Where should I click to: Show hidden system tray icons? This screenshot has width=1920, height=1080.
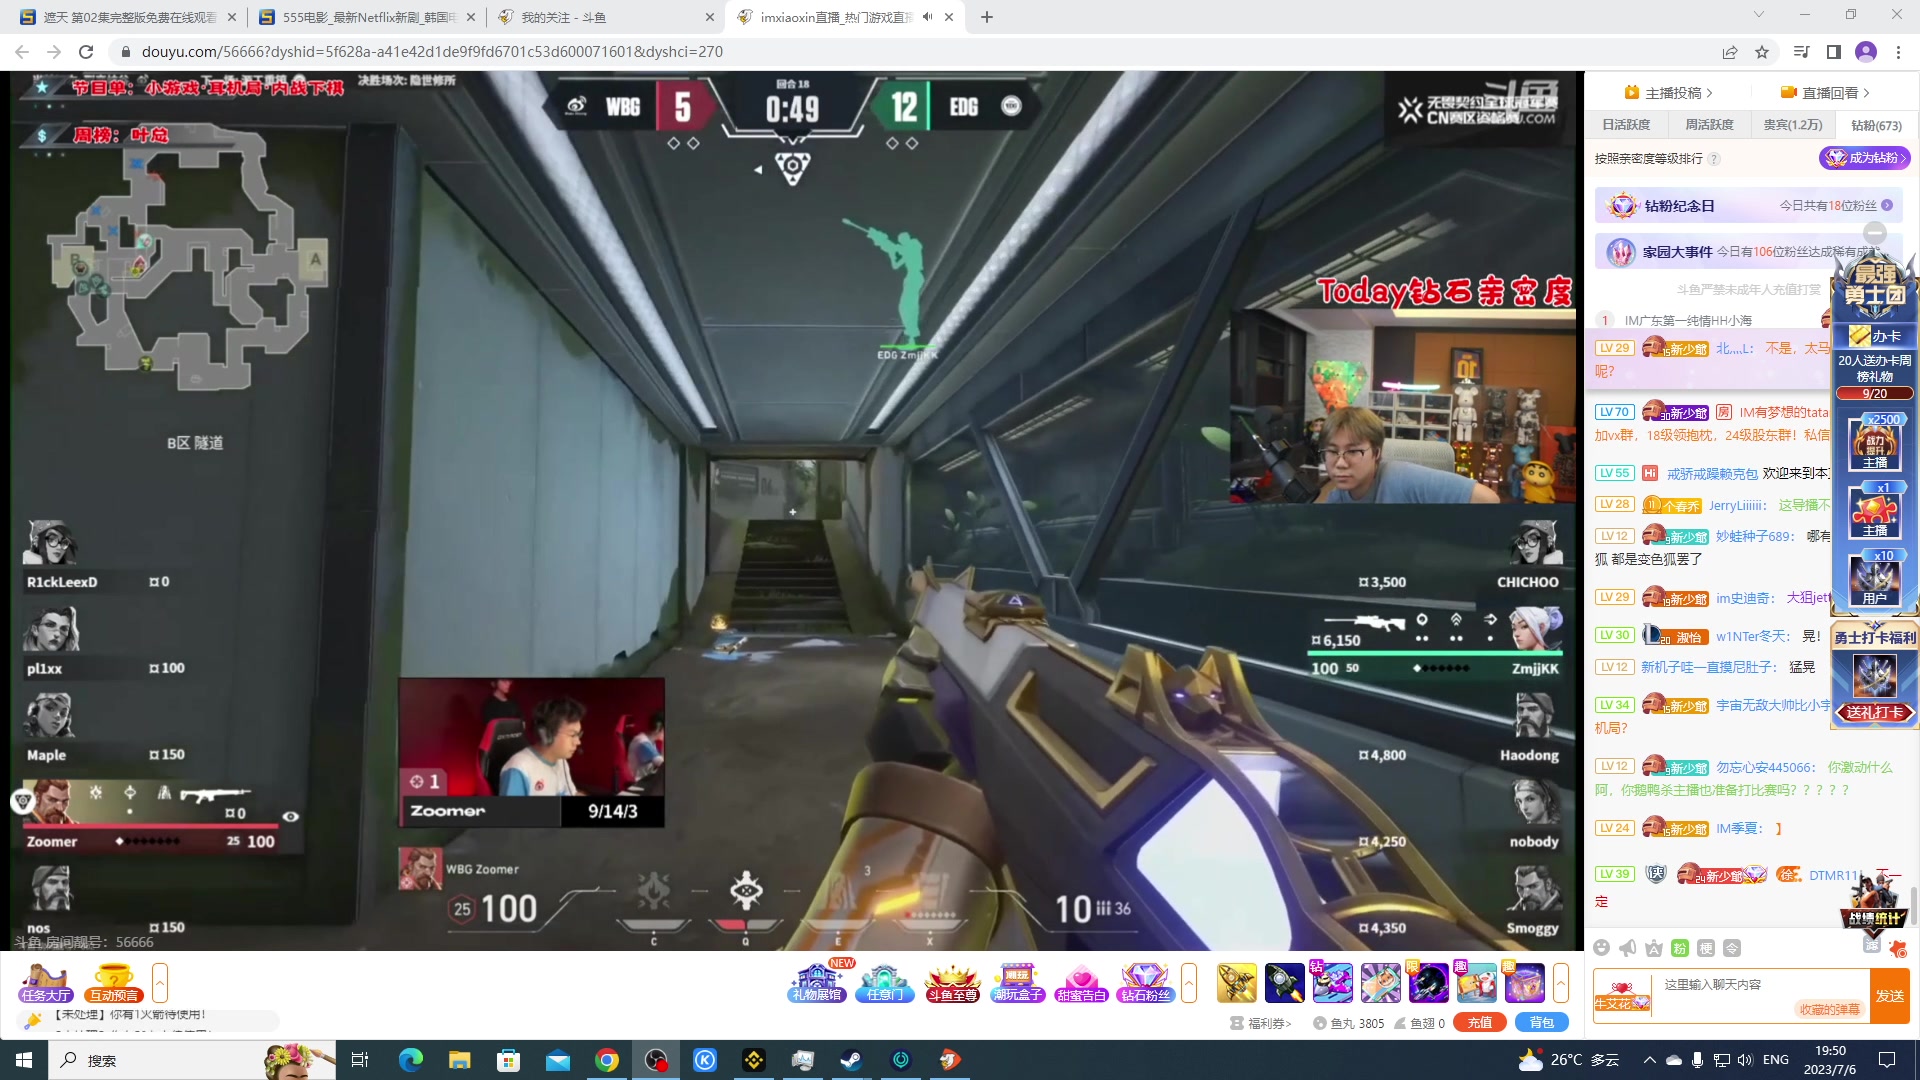[x=1649, y=1060]
